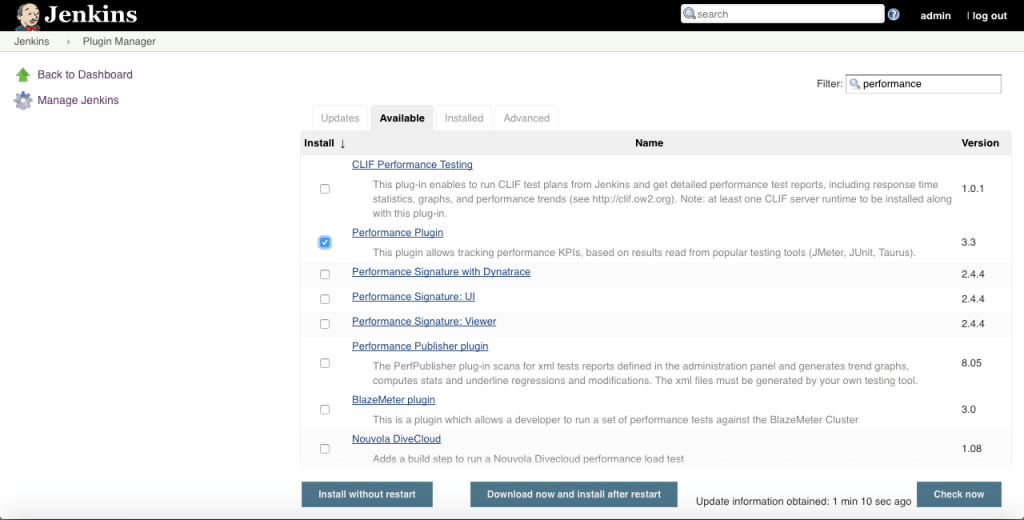The image size is (1024, 520).
Task: Select the Performance Publisher plugin checkbox
Action: point(325,363)
